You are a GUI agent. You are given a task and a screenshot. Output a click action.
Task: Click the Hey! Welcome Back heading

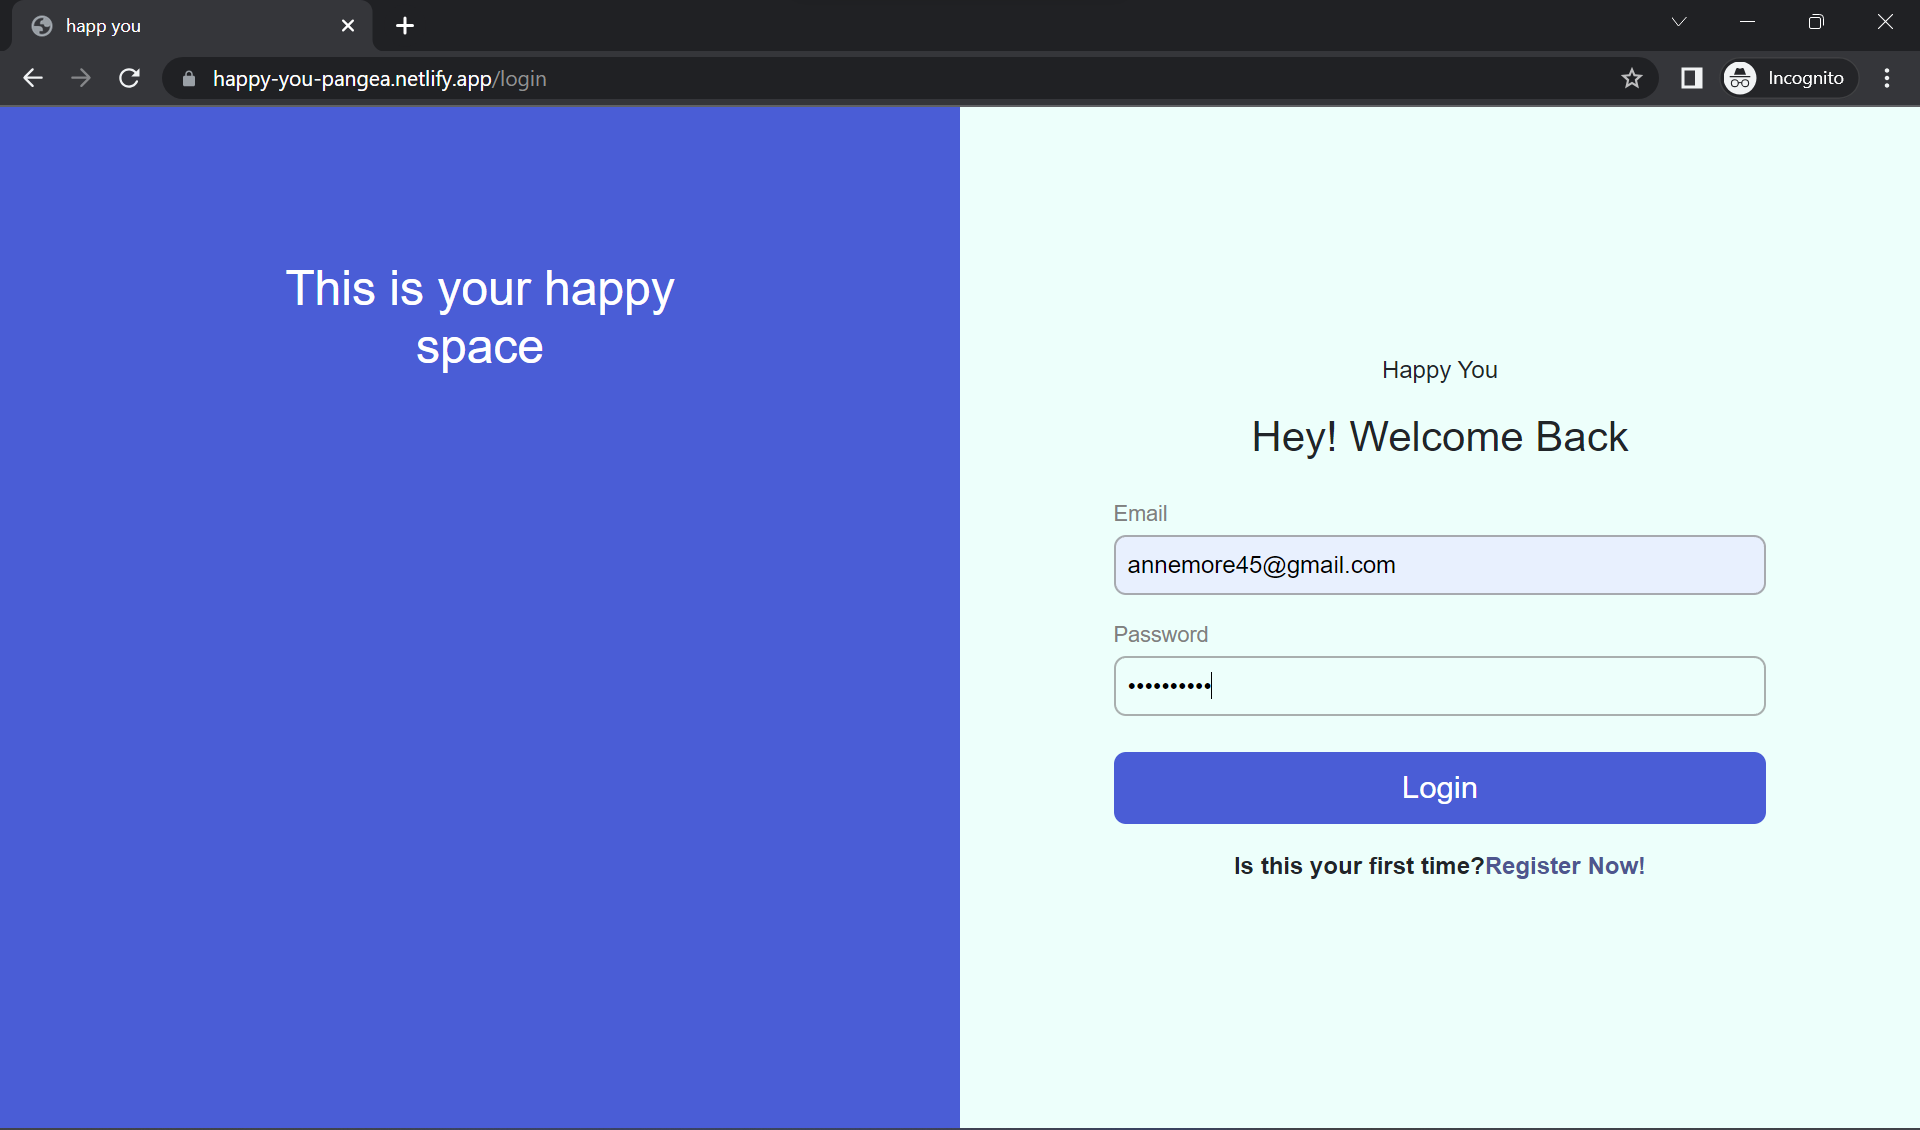tap(1439, 437)
